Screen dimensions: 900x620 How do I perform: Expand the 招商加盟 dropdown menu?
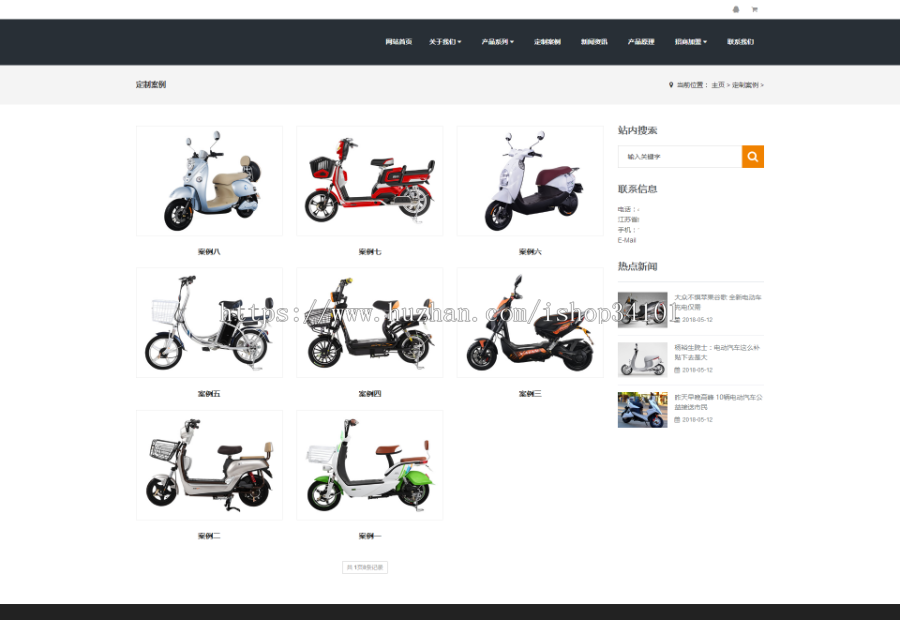691,42
